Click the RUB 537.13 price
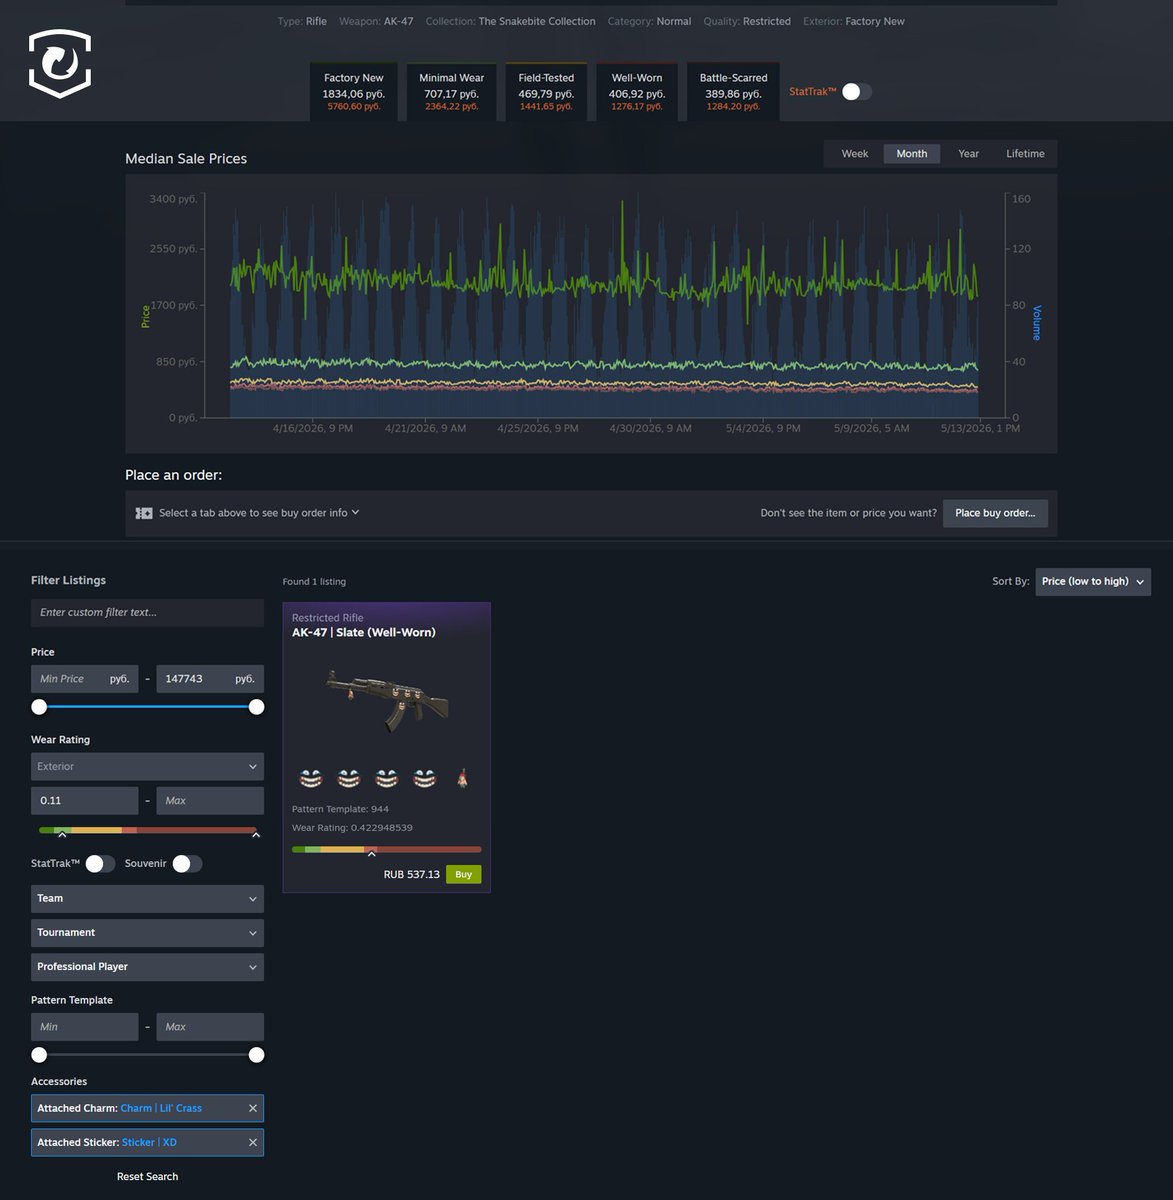Screen dimensions: 1173x1200 411,874
